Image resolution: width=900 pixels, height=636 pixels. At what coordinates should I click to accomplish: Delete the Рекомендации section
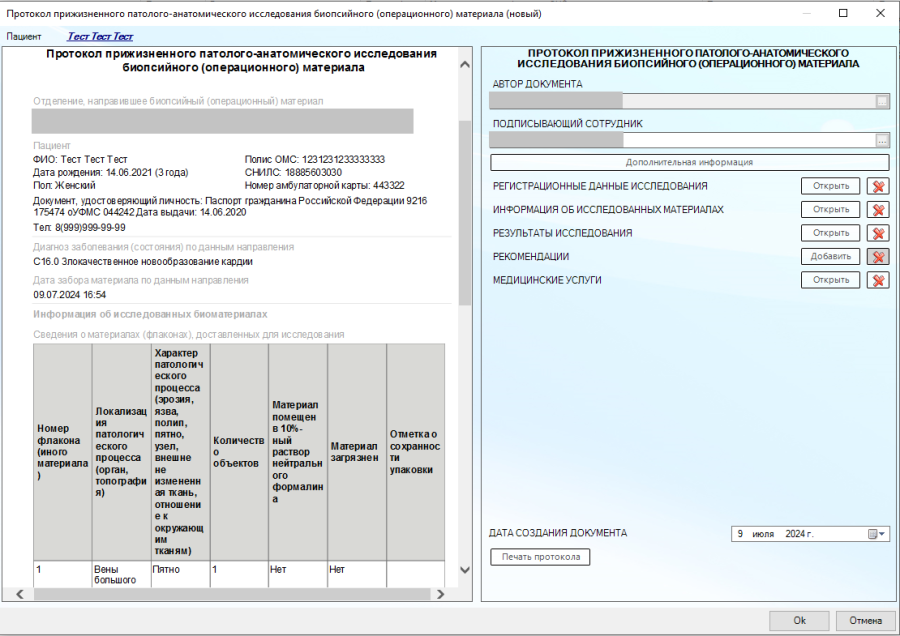pos(878,257)
